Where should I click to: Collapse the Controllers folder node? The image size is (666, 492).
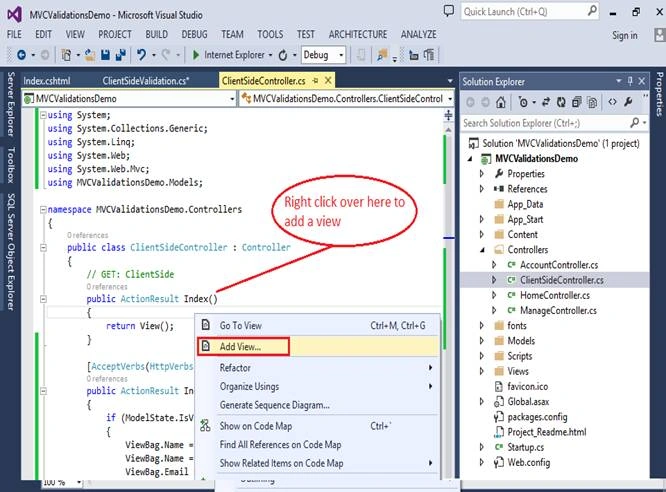click(482, 250)
